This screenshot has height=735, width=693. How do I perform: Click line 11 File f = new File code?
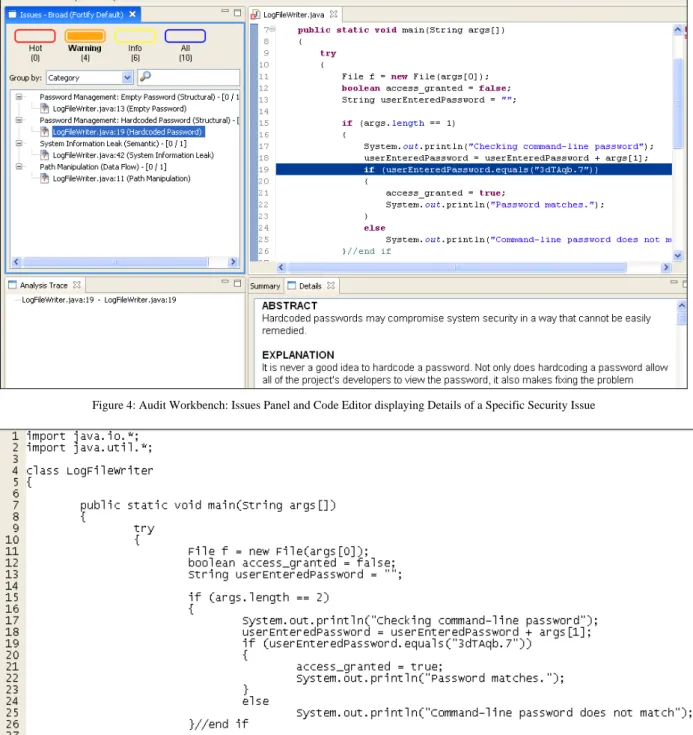tap(415, 76)
